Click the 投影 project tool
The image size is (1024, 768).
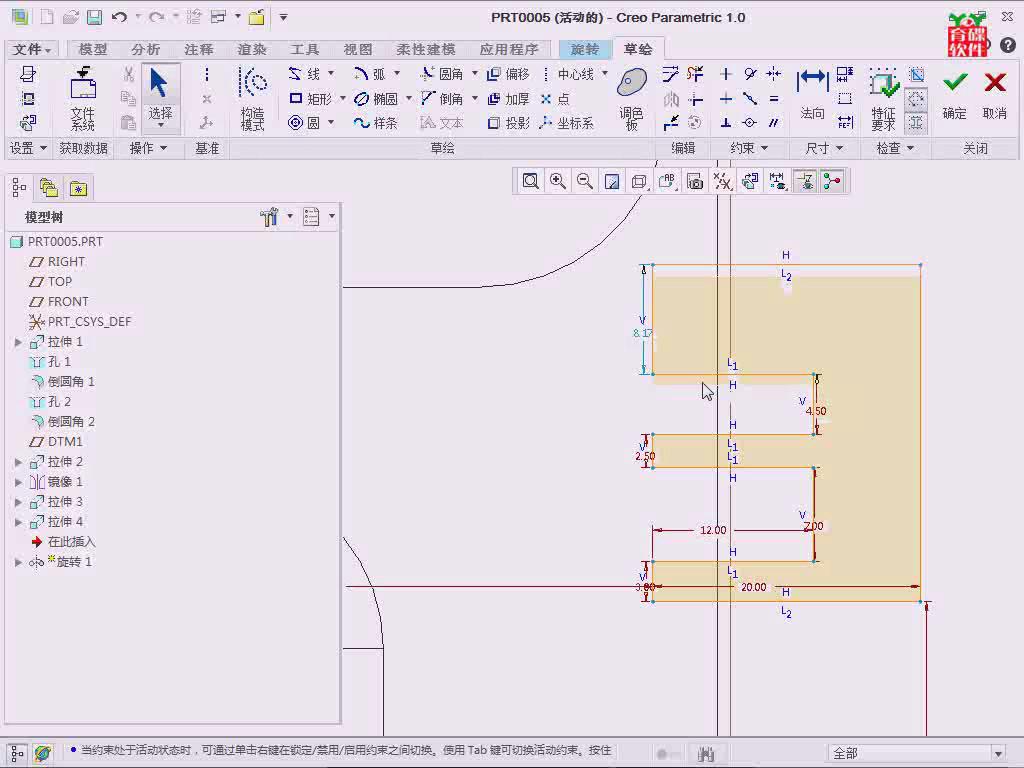point(508,123)
